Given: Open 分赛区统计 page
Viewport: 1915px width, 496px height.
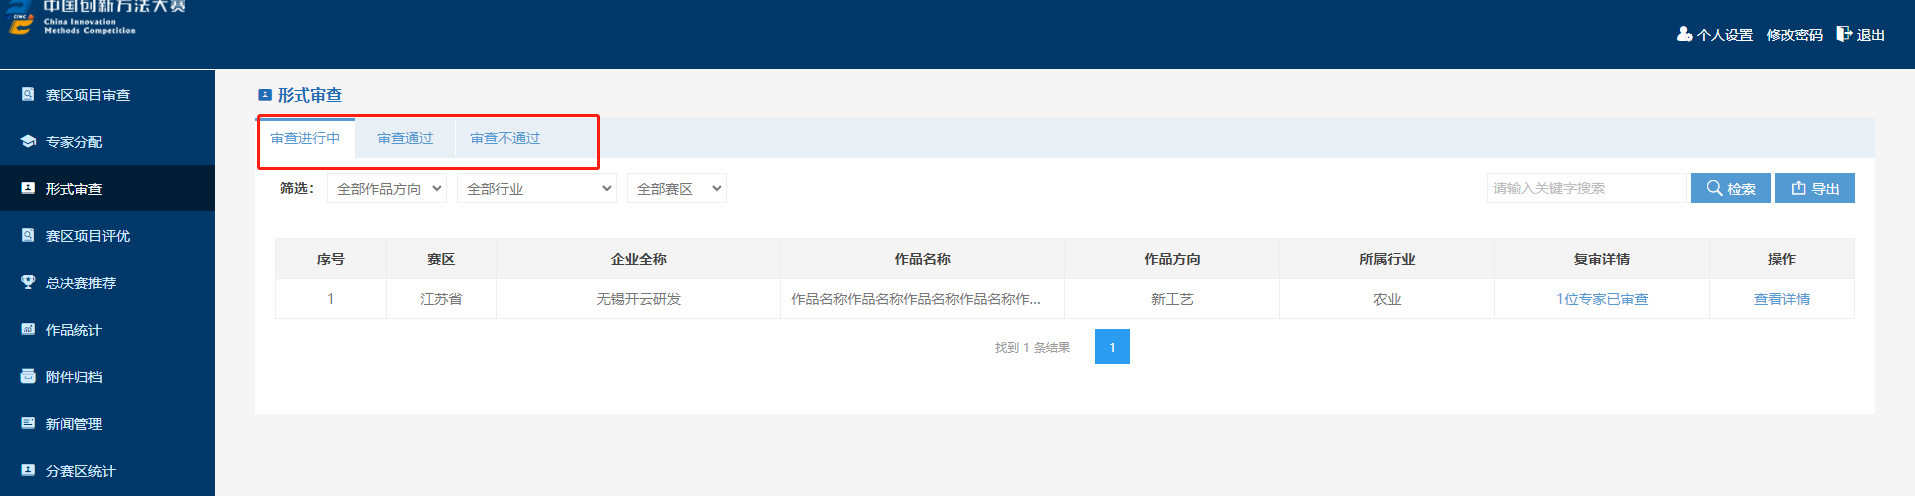Looking at the screenshot, I should (107, 471).
